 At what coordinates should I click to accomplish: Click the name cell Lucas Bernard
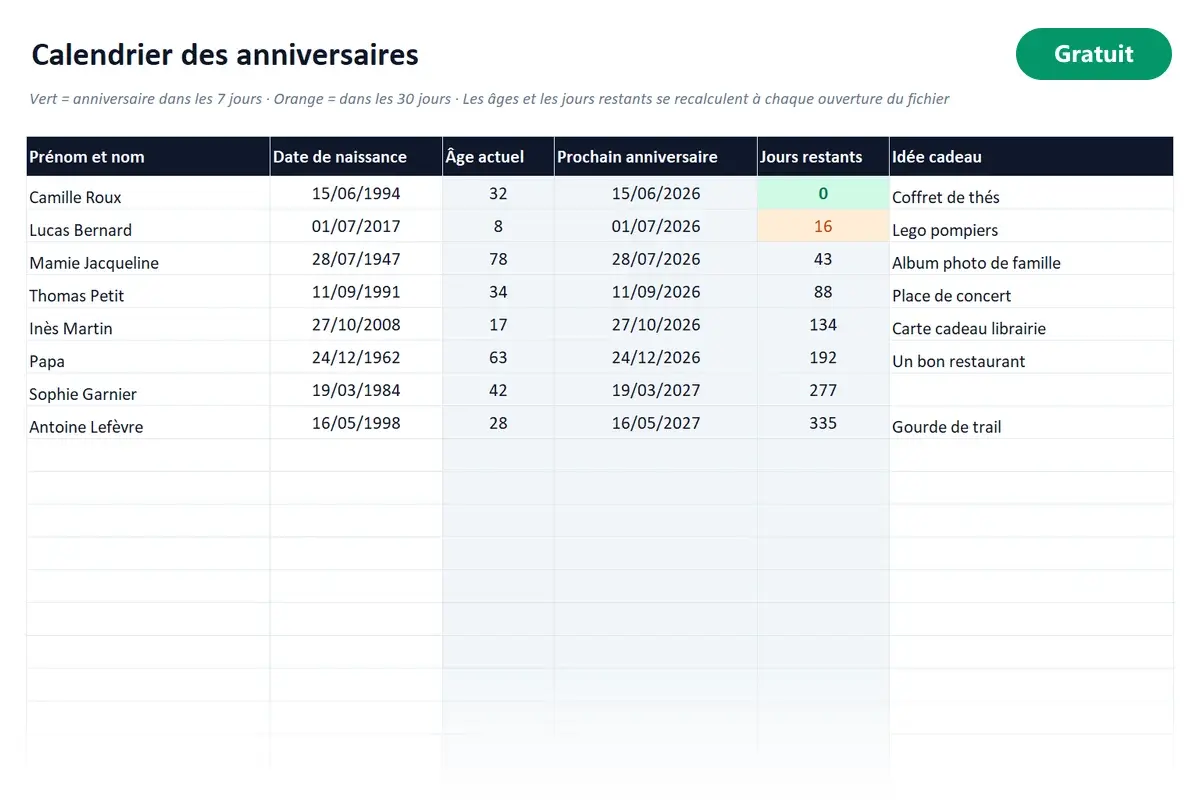(148, 227)
